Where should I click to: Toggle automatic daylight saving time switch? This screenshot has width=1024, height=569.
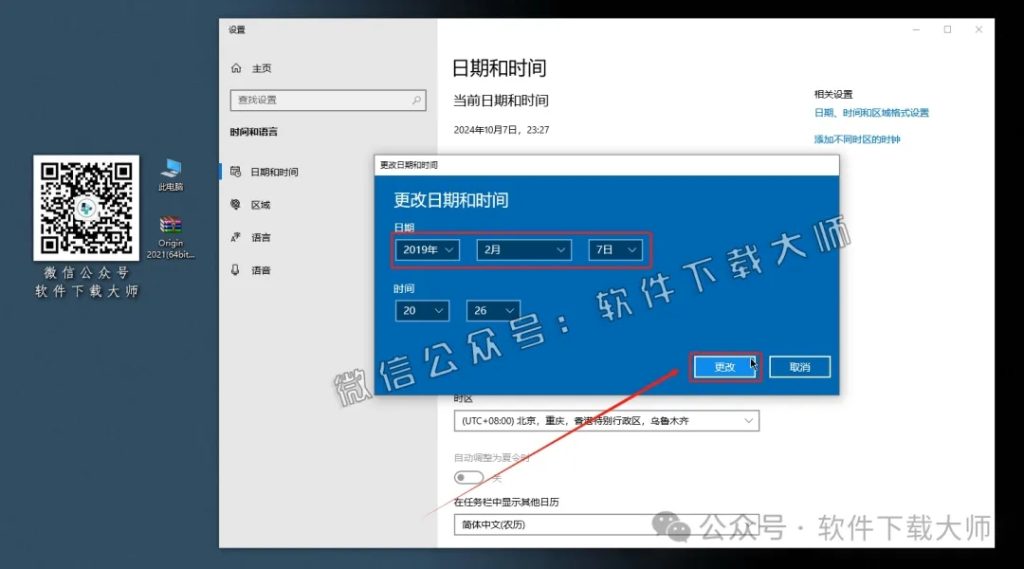[x=469, y=478]
